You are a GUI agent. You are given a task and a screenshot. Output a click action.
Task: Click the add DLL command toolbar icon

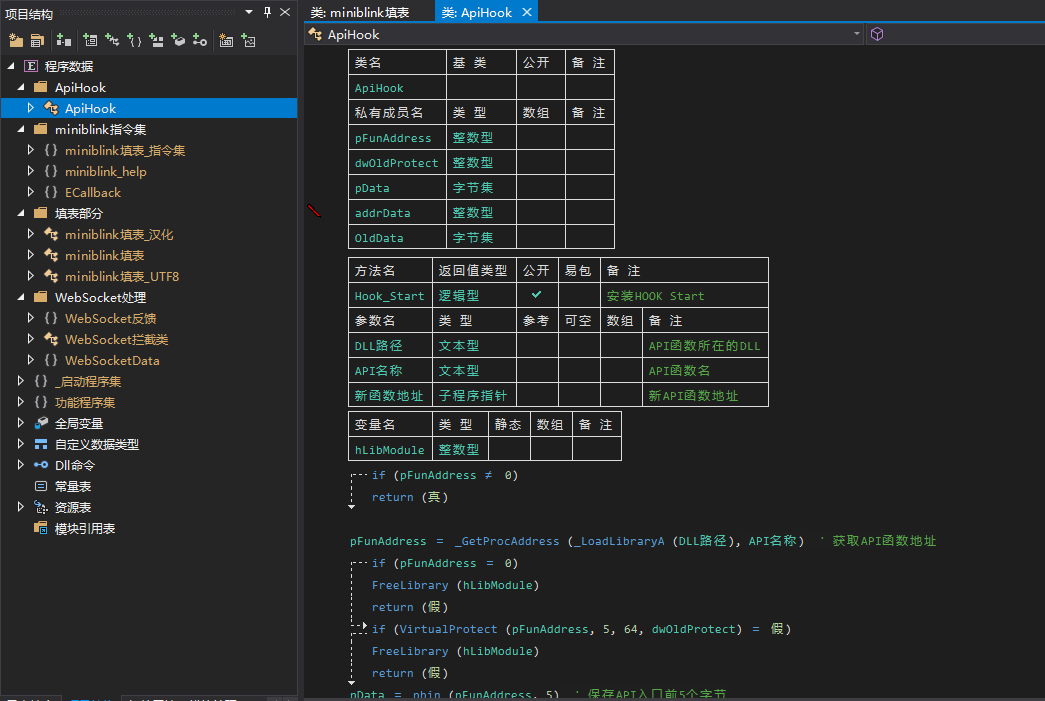tap(200, 40)
